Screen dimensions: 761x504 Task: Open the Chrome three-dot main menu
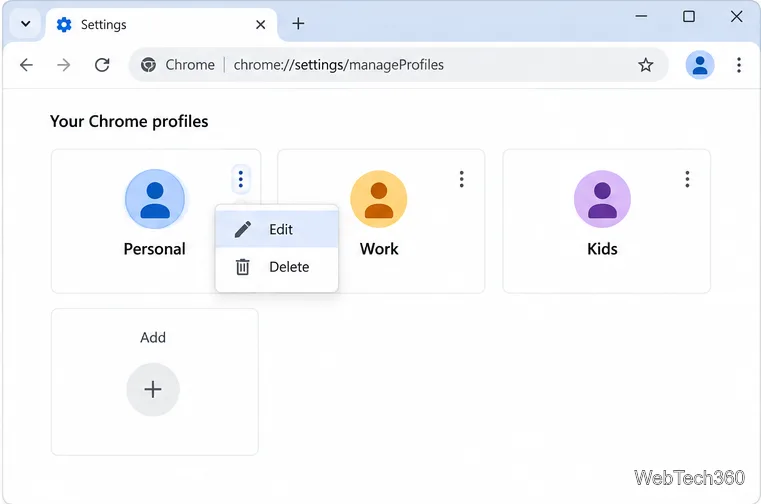(x=739, y=65)
